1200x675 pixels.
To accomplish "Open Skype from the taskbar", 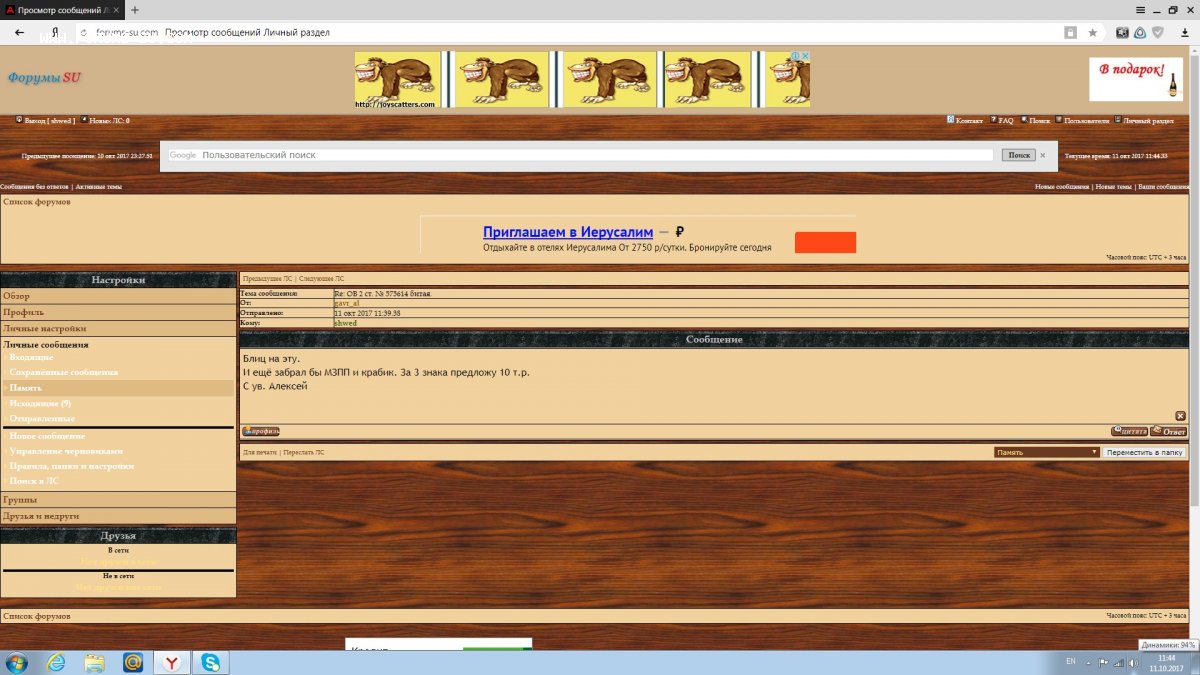I will pyautogui.click(x=211, y=662).
